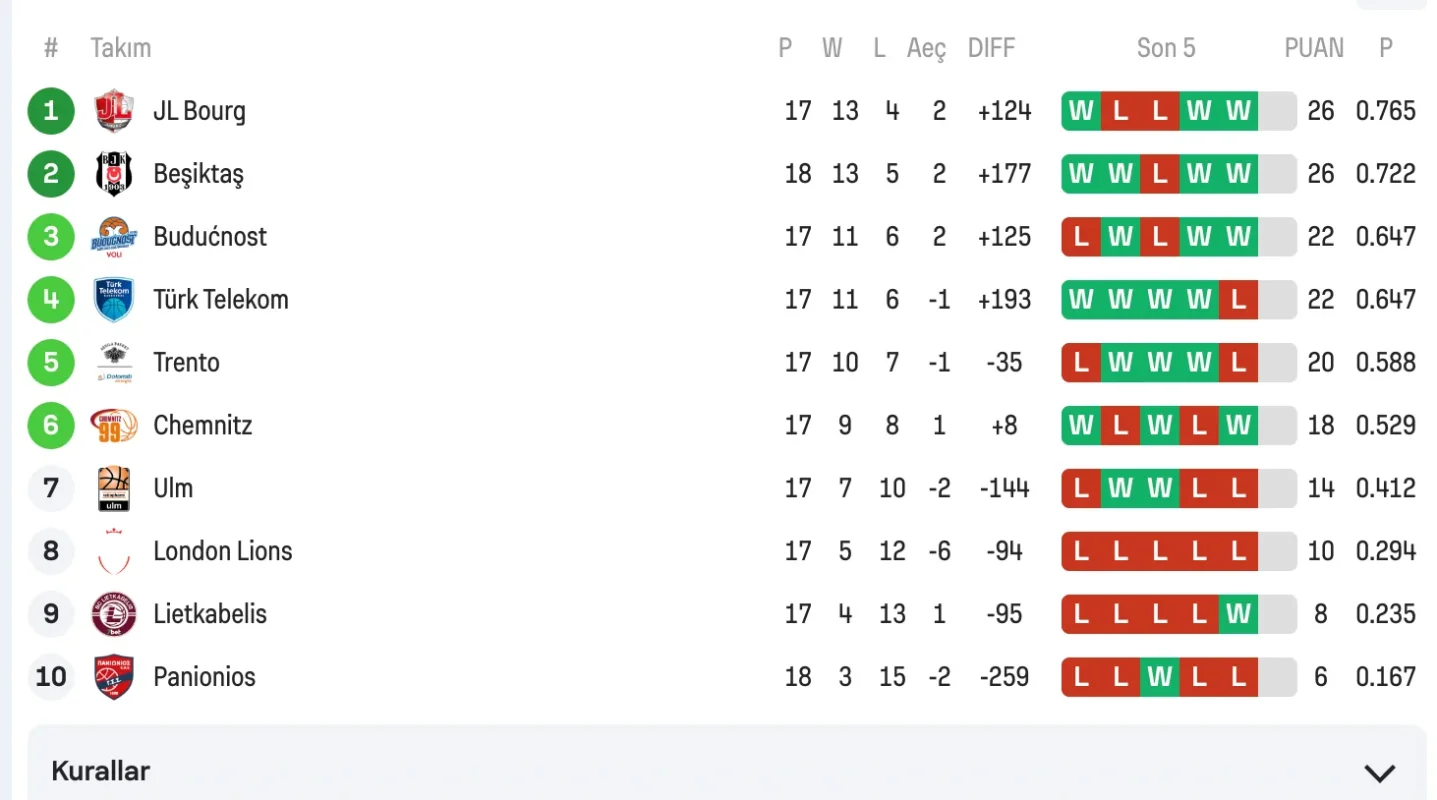Click the Takım column header

pyautogui.click(x=120, y=48)
